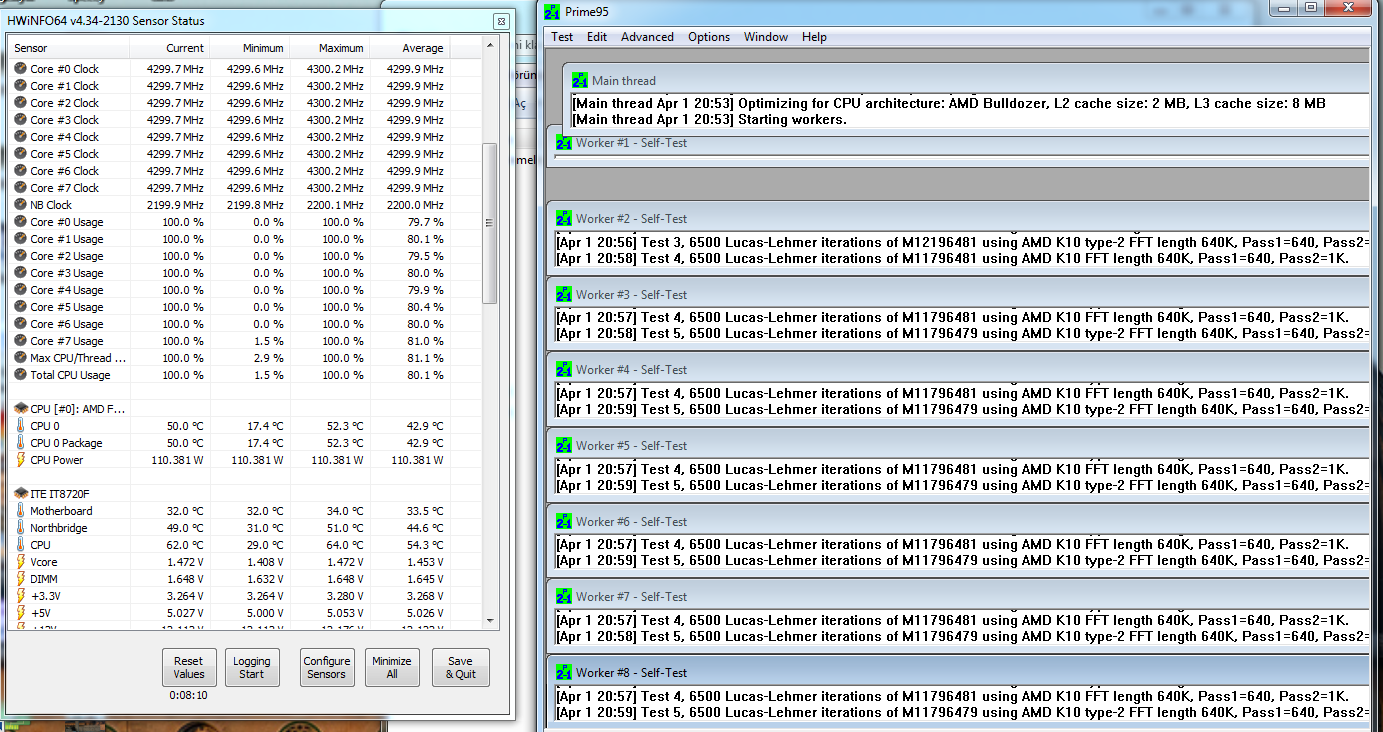Click the 'Starting workers.' log line

pyautogui.click(x=710, y=119)
